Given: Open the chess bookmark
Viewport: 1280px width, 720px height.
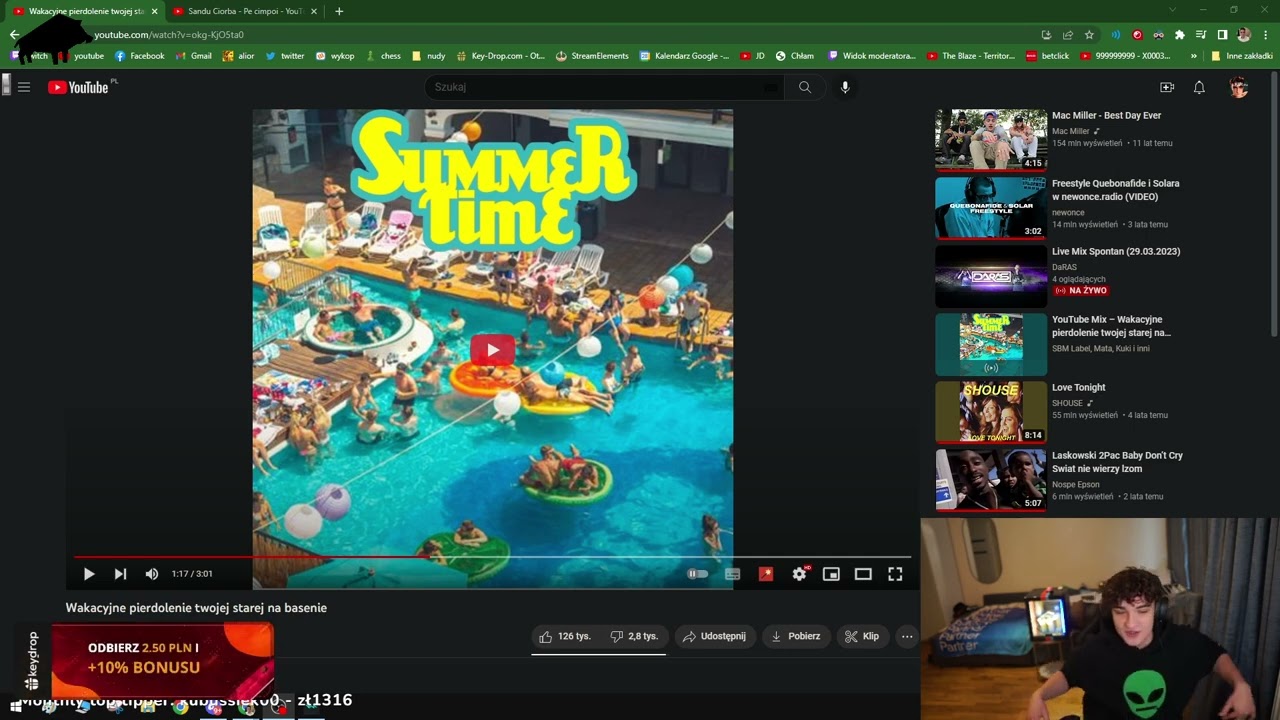Looking at the screenshot, I should [x=383, y=56].
